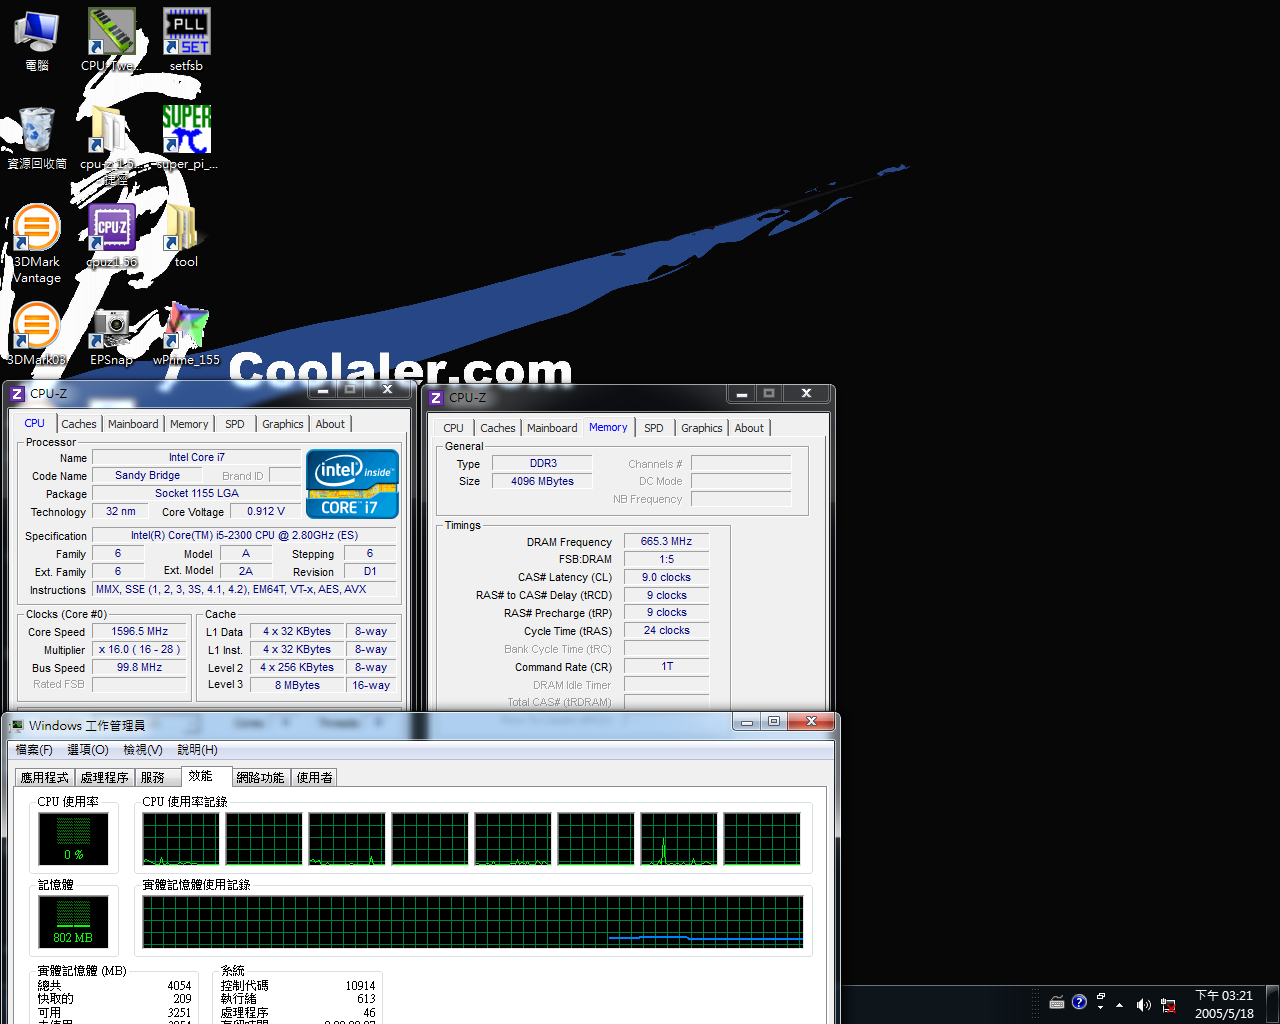Click the volume speaker tray icon

[x=1143, y=1005]
